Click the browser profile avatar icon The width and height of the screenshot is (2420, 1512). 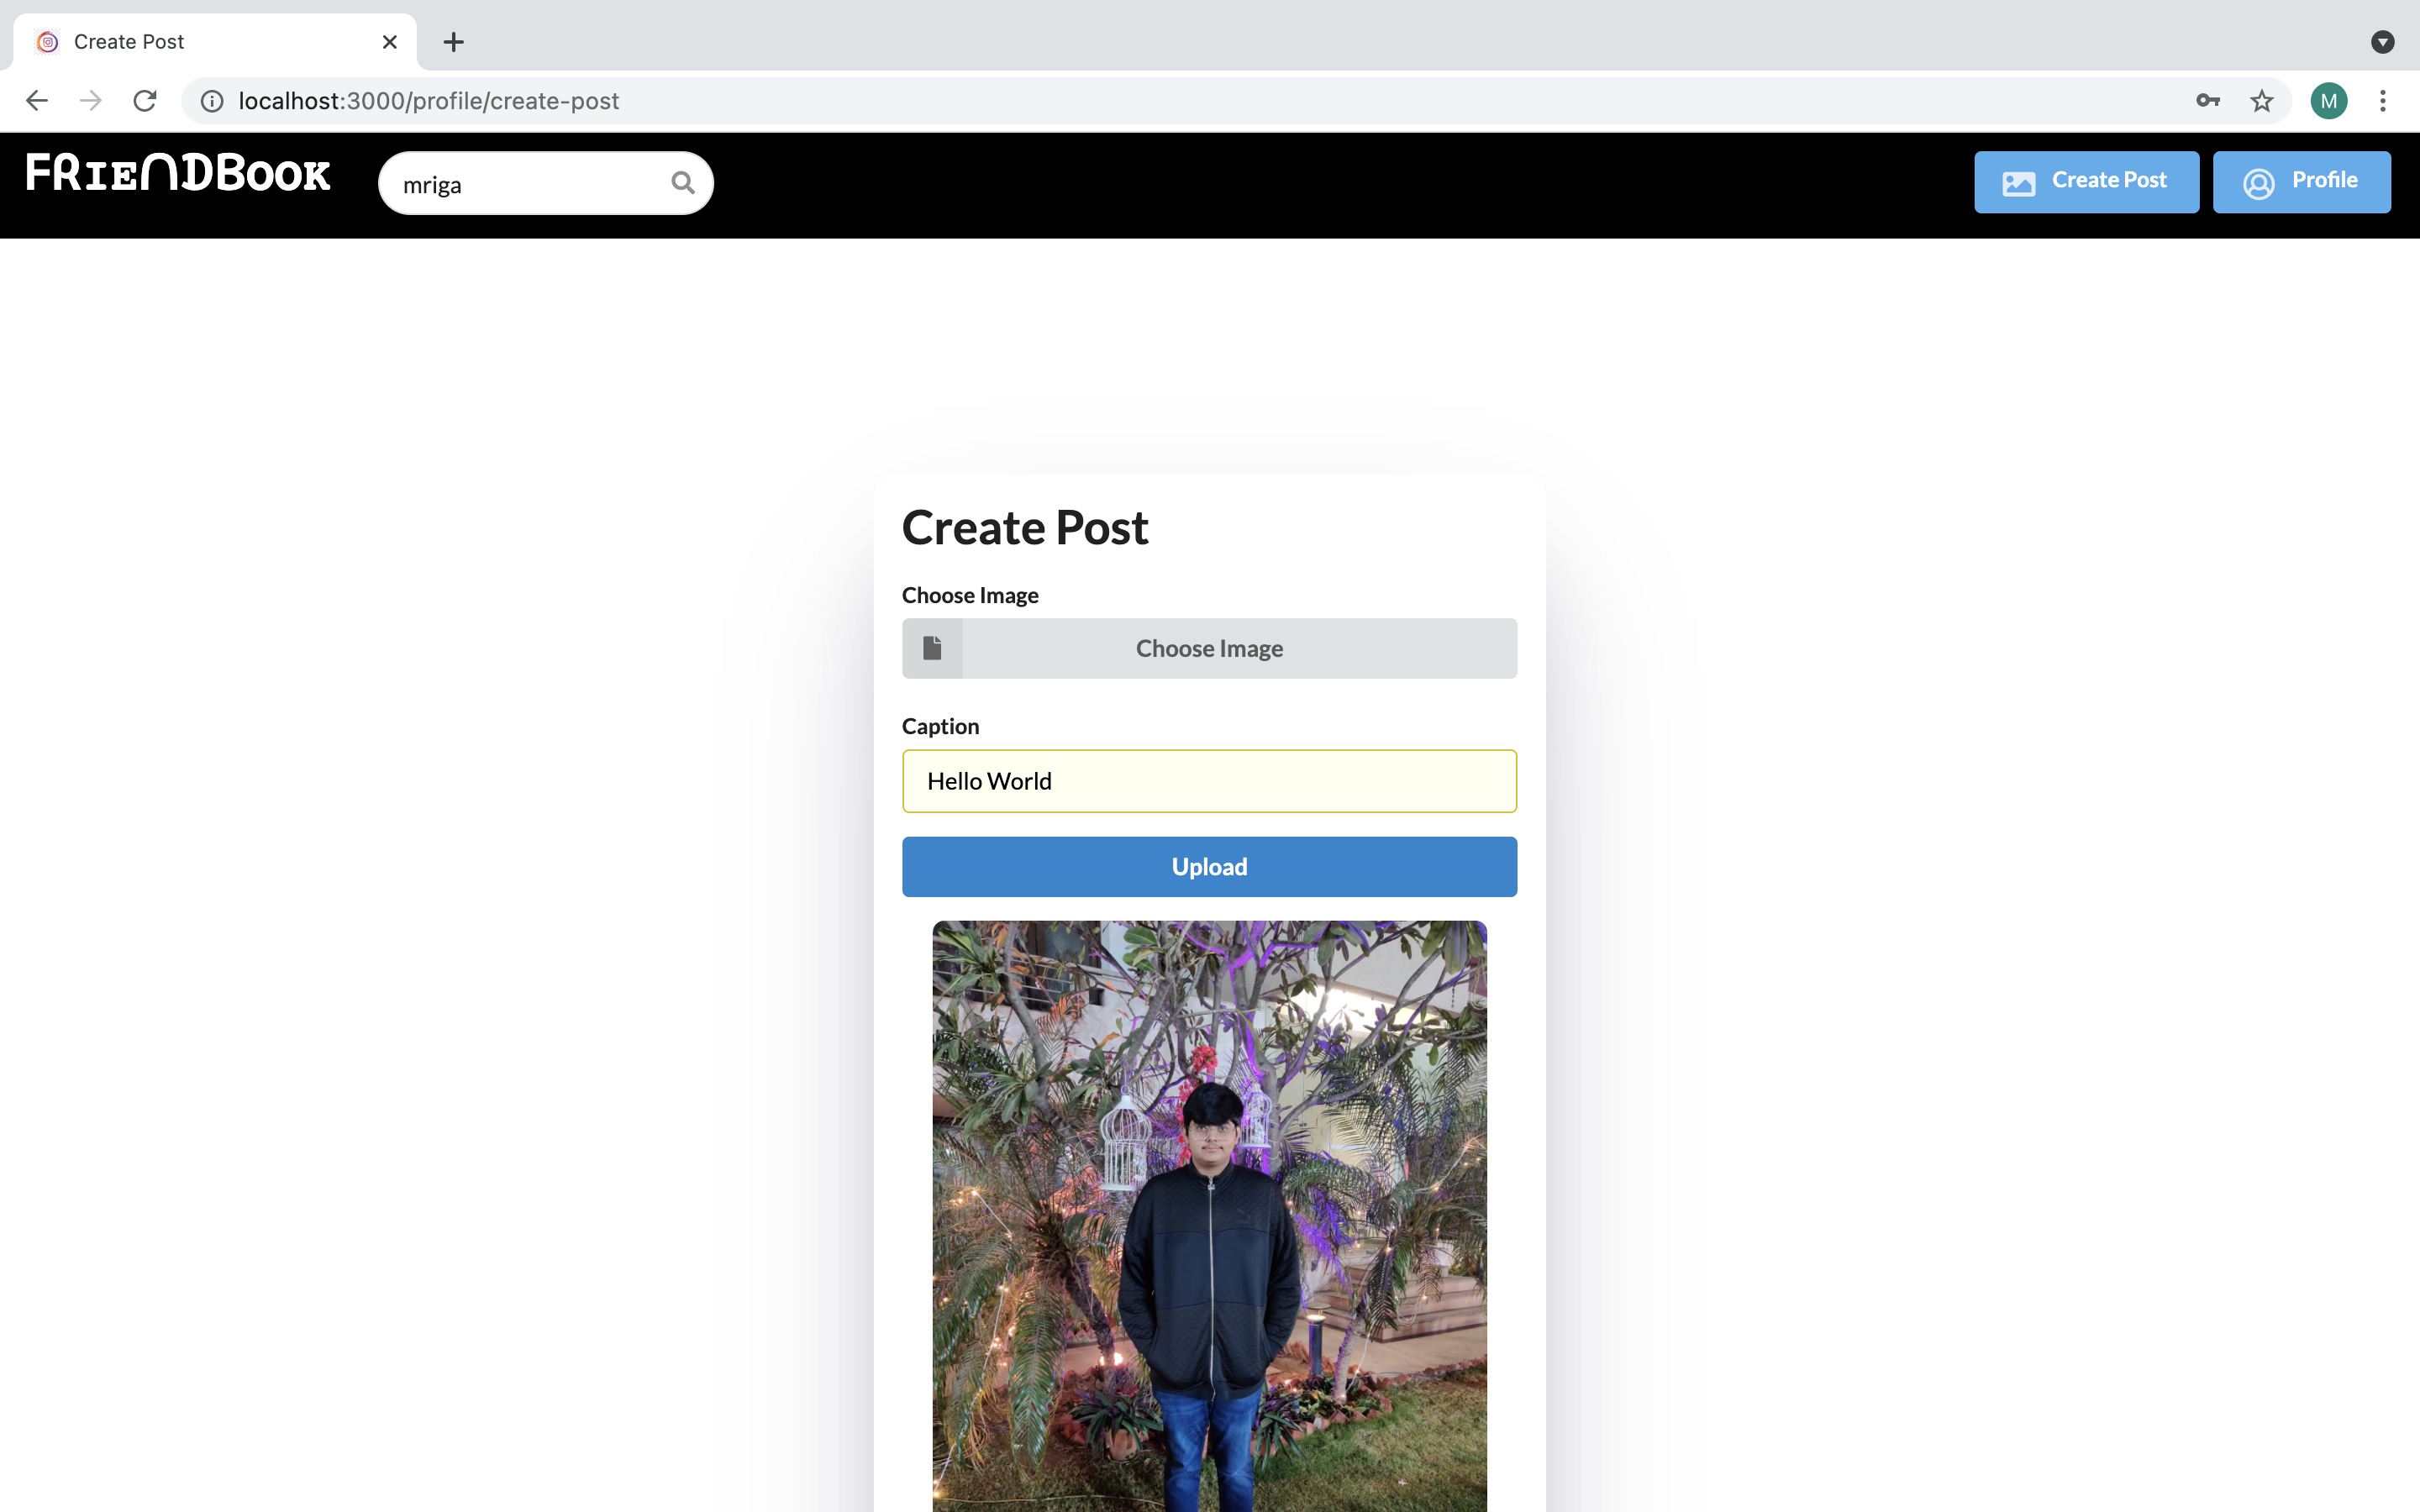pyautogui.click(x=2331, y=99)
